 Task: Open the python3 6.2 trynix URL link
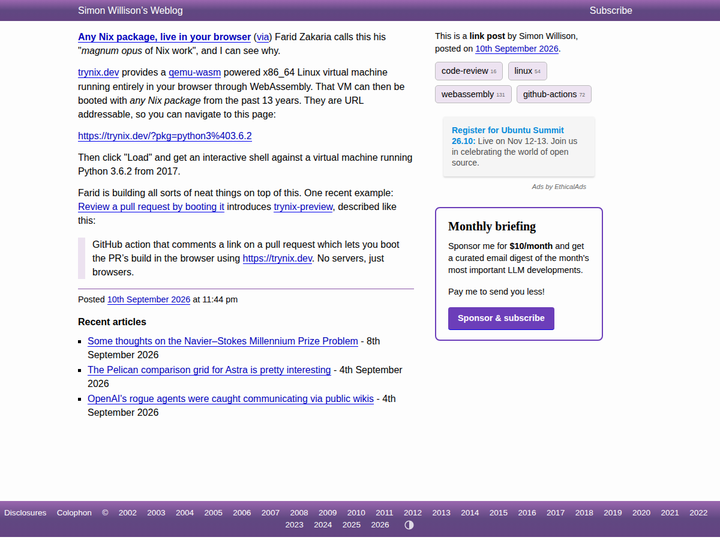pyautogui.click(x=164, y=136)
